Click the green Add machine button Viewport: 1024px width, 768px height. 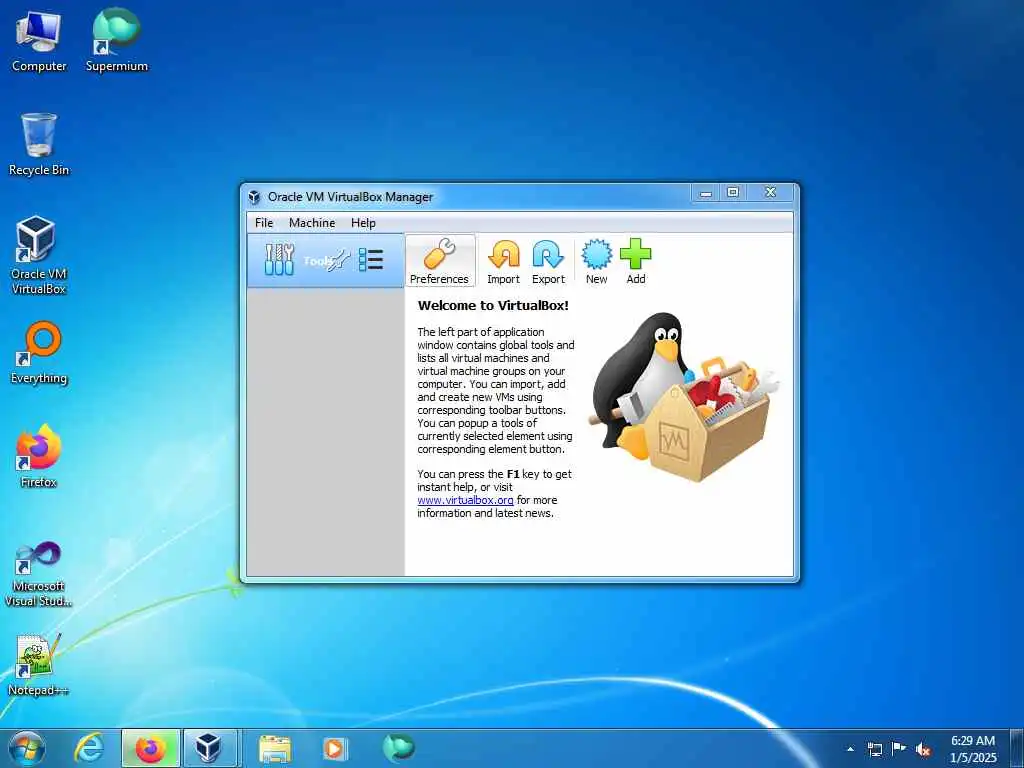tap(635, 261)
